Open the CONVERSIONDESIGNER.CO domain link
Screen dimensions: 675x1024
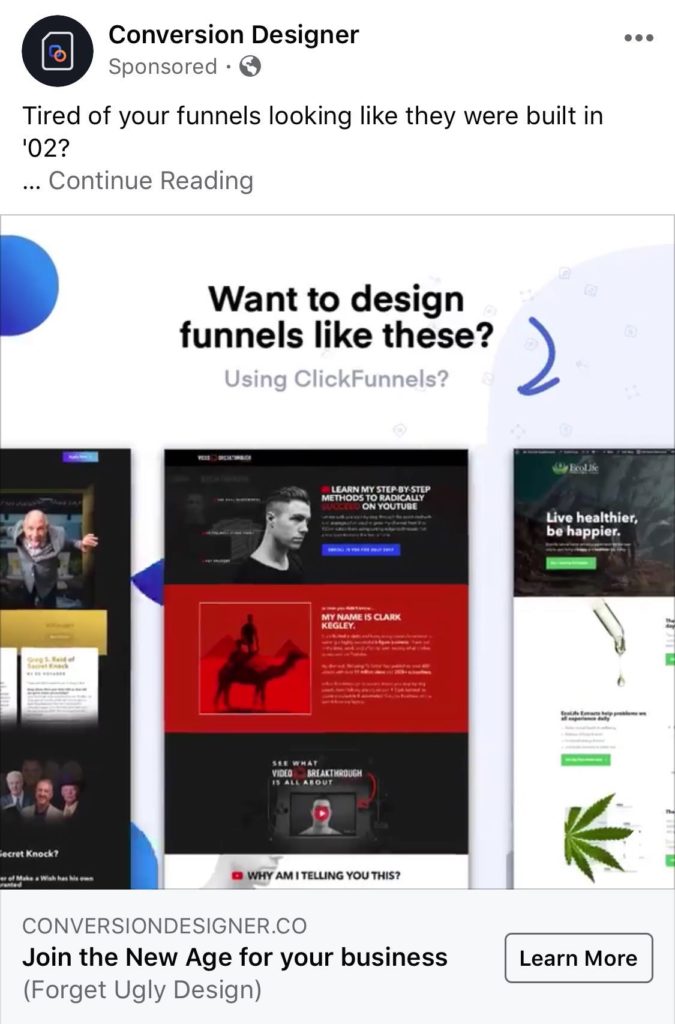165,925
